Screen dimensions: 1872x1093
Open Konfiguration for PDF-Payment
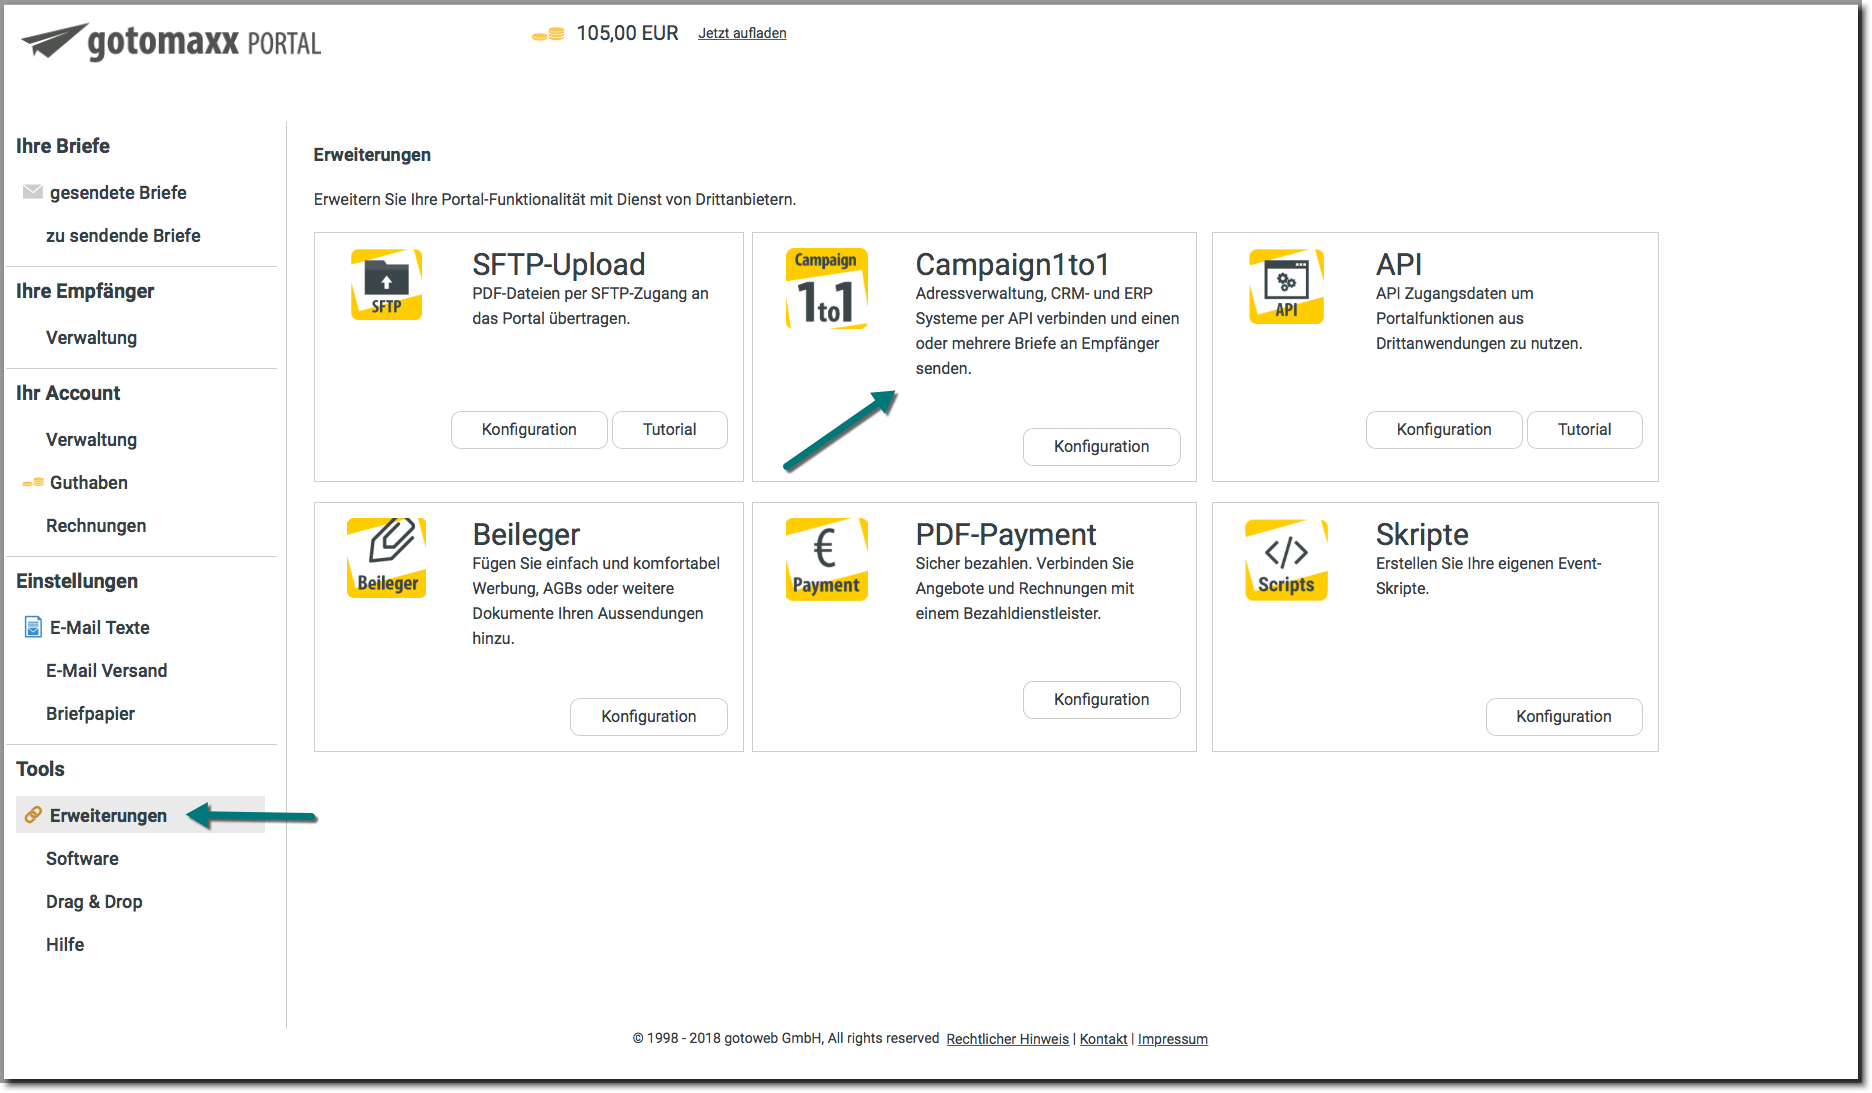1101,700
